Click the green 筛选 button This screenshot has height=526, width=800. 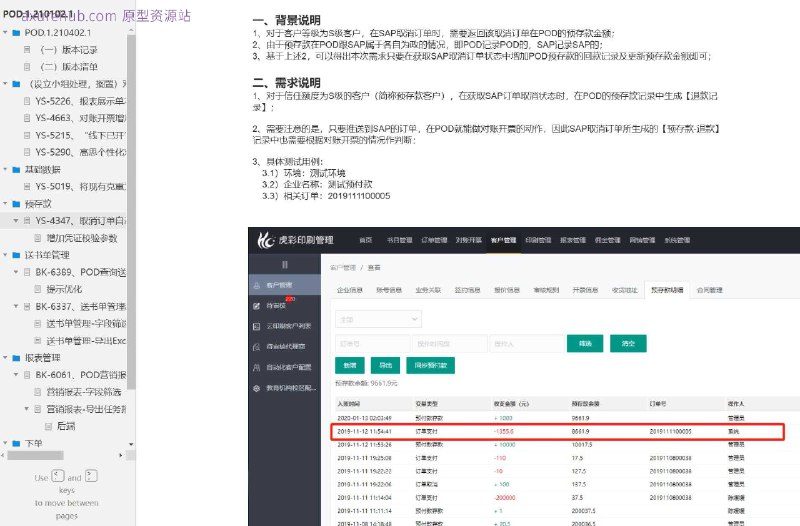[x=585, y=344]
